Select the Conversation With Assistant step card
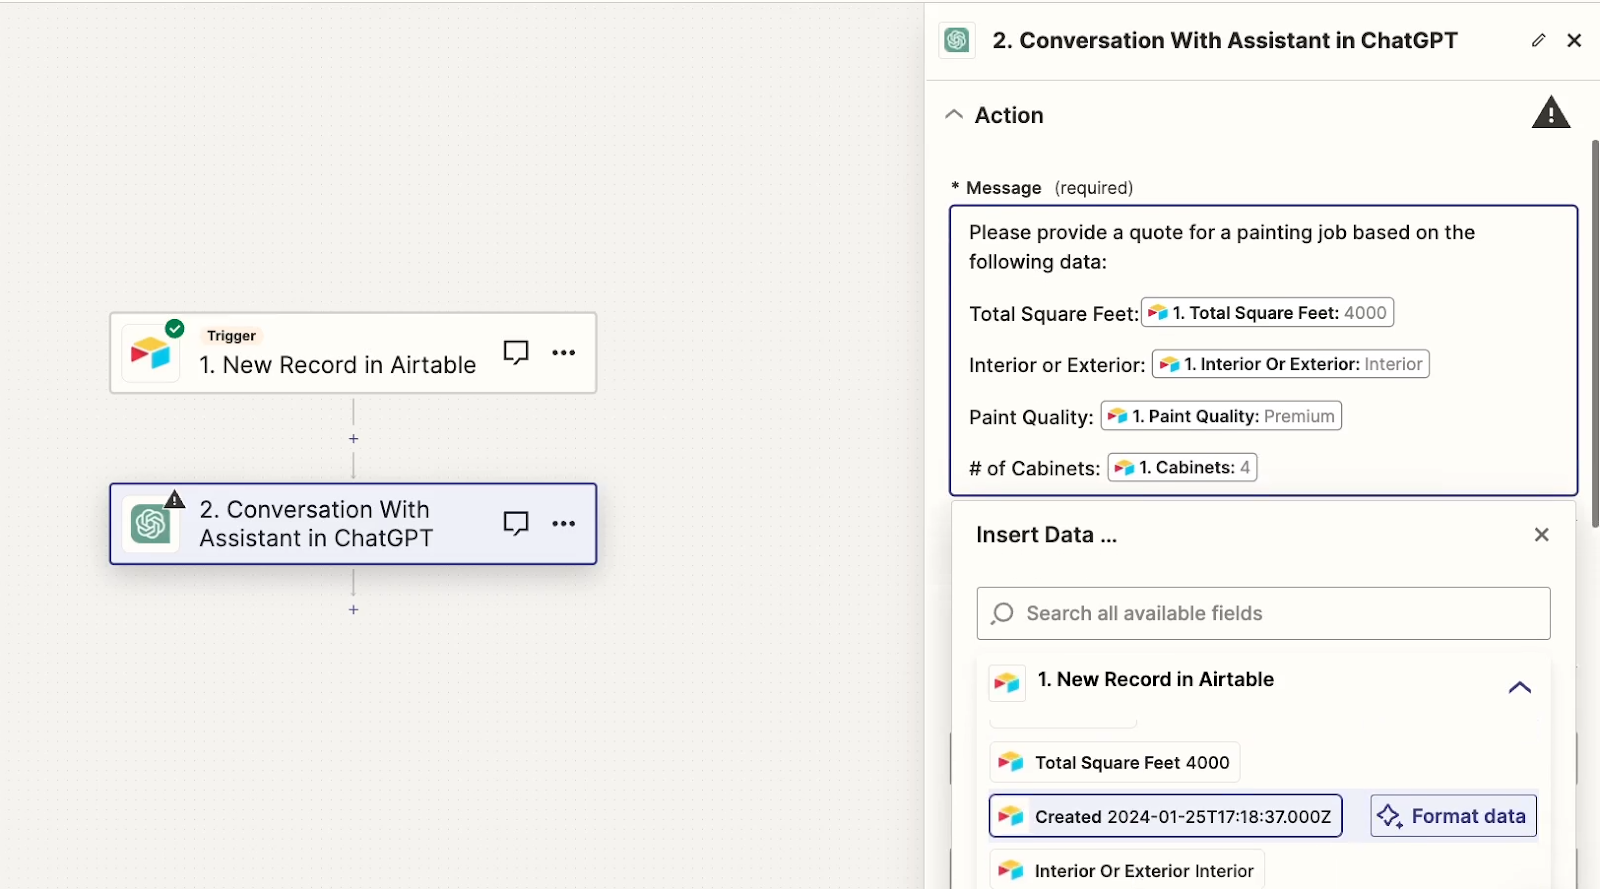This screenshot has width=1600, height=889. click(x=353, y=524)
